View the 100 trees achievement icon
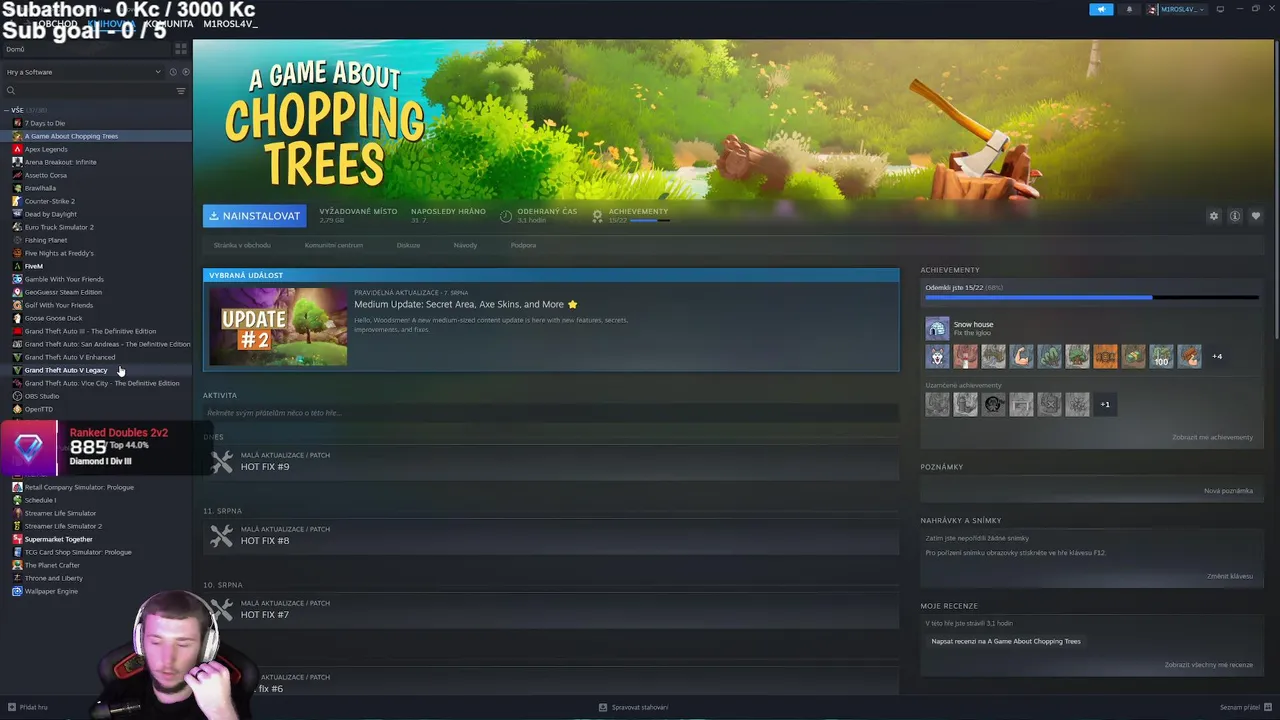The image size is (1280, 720). pyautogui.click(x=1161, y=356)
